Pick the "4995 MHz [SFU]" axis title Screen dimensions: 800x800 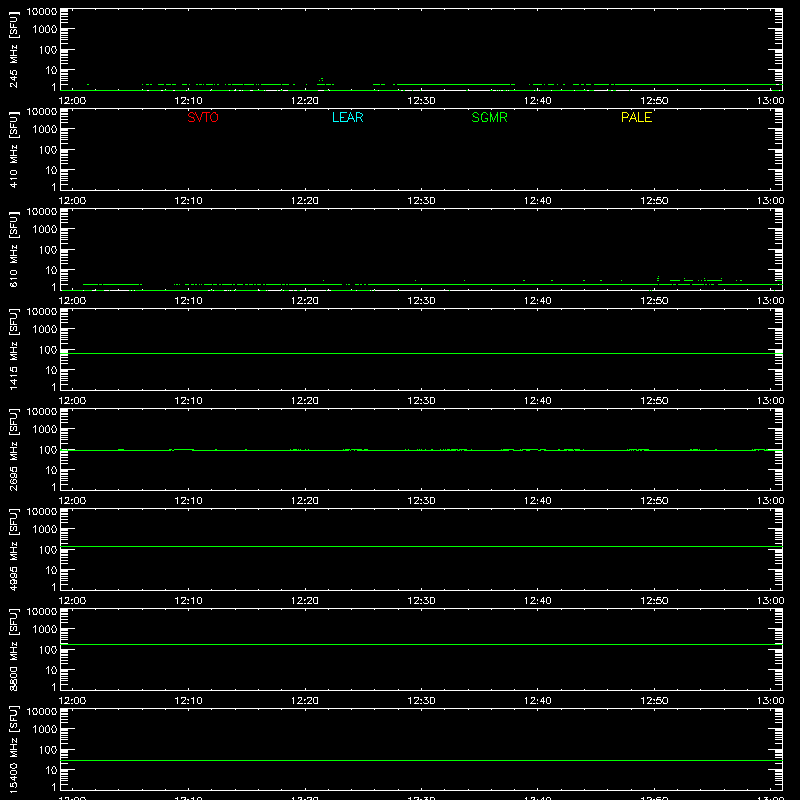pos(13,549)
